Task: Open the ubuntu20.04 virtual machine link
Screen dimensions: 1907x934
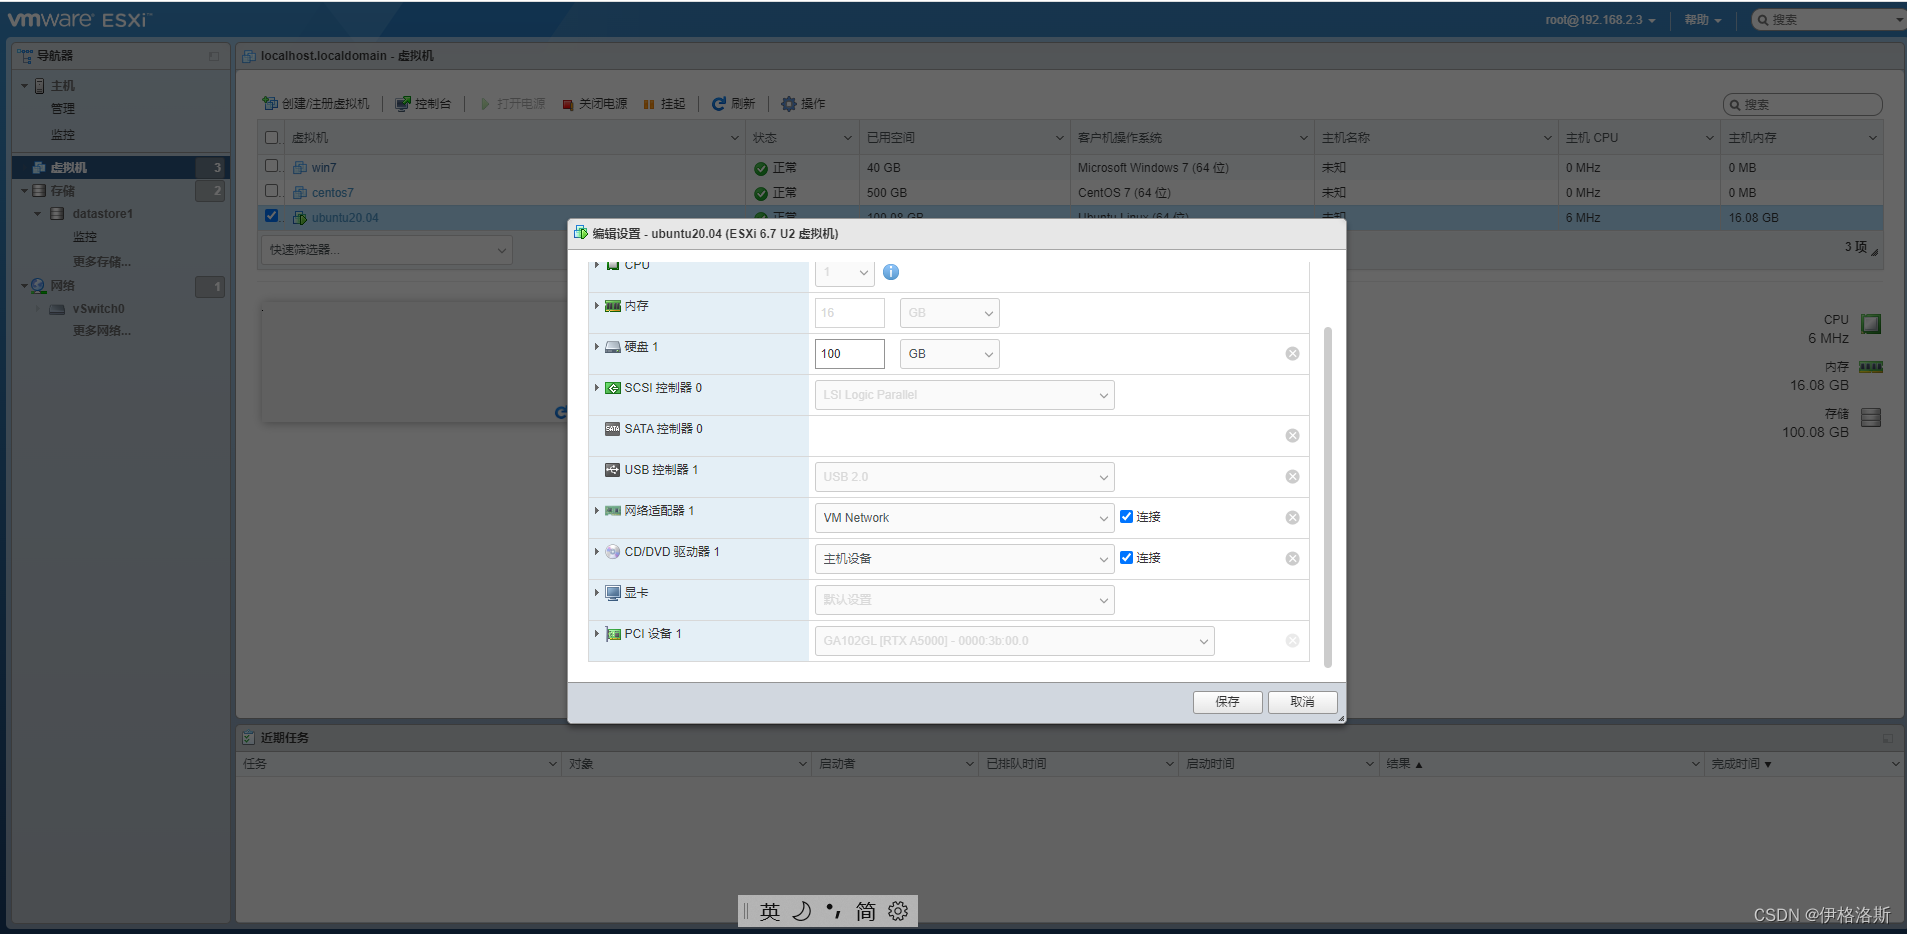Action: click(x=345, y=218)
